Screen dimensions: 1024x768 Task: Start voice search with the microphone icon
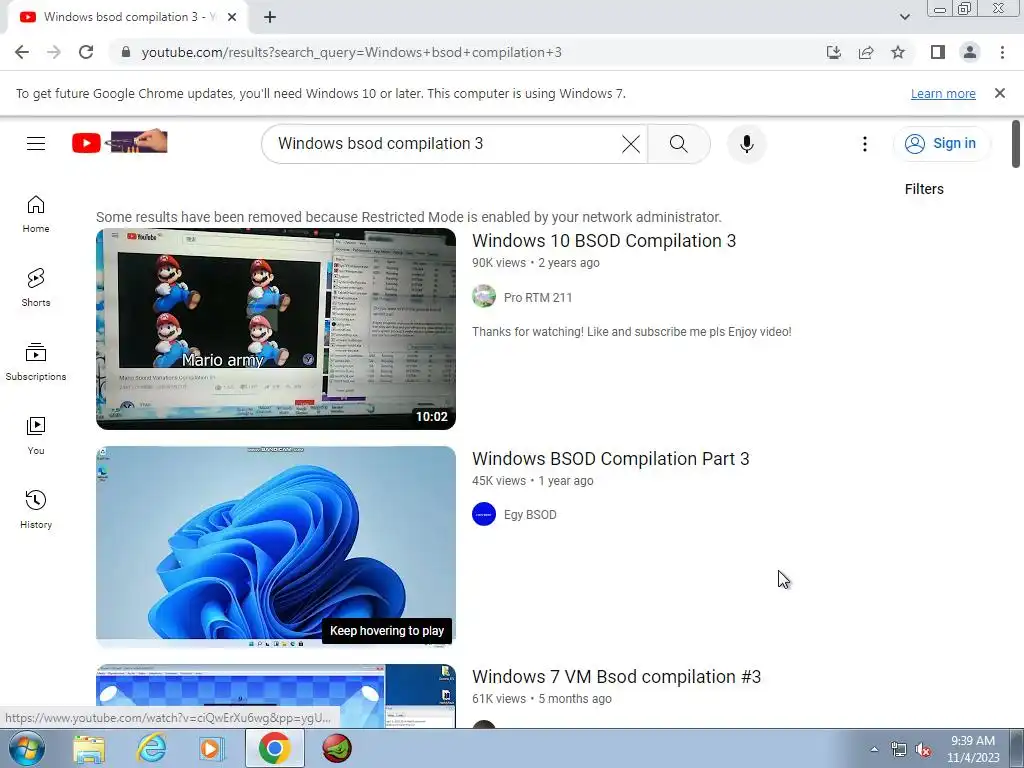[746, 144]
